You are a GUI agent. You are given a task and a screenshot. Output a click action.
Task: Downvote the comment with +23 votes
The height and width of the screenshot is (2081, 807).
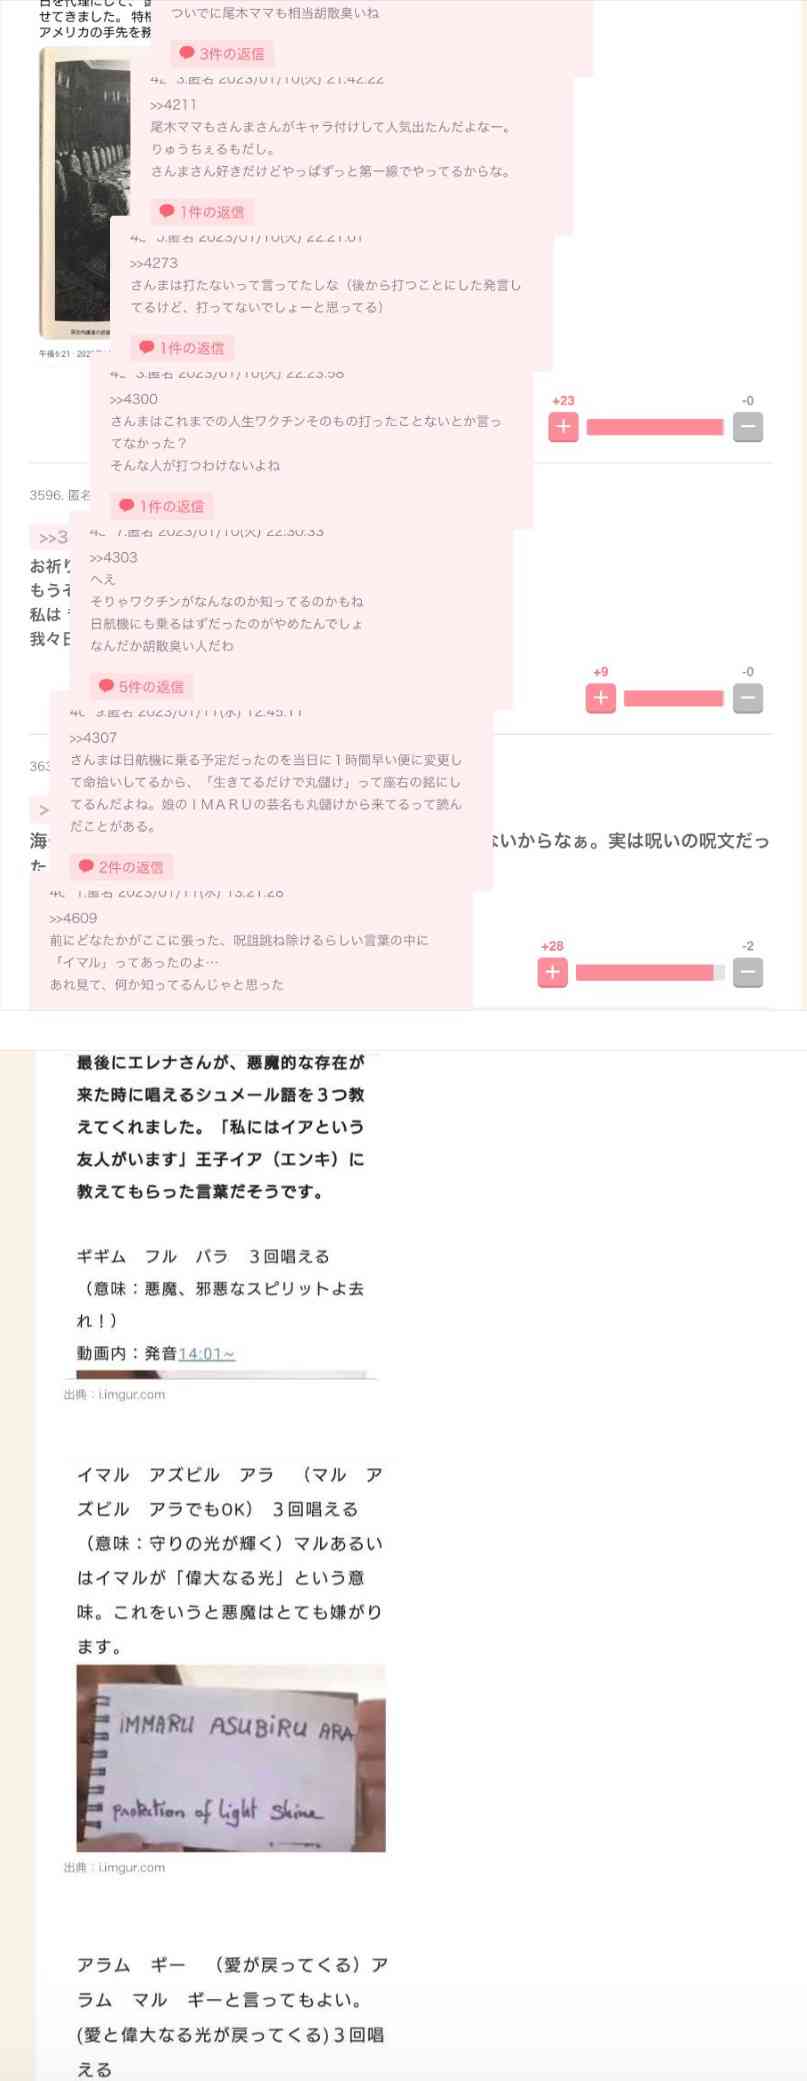pyautogui.click(x=747, y=427)
